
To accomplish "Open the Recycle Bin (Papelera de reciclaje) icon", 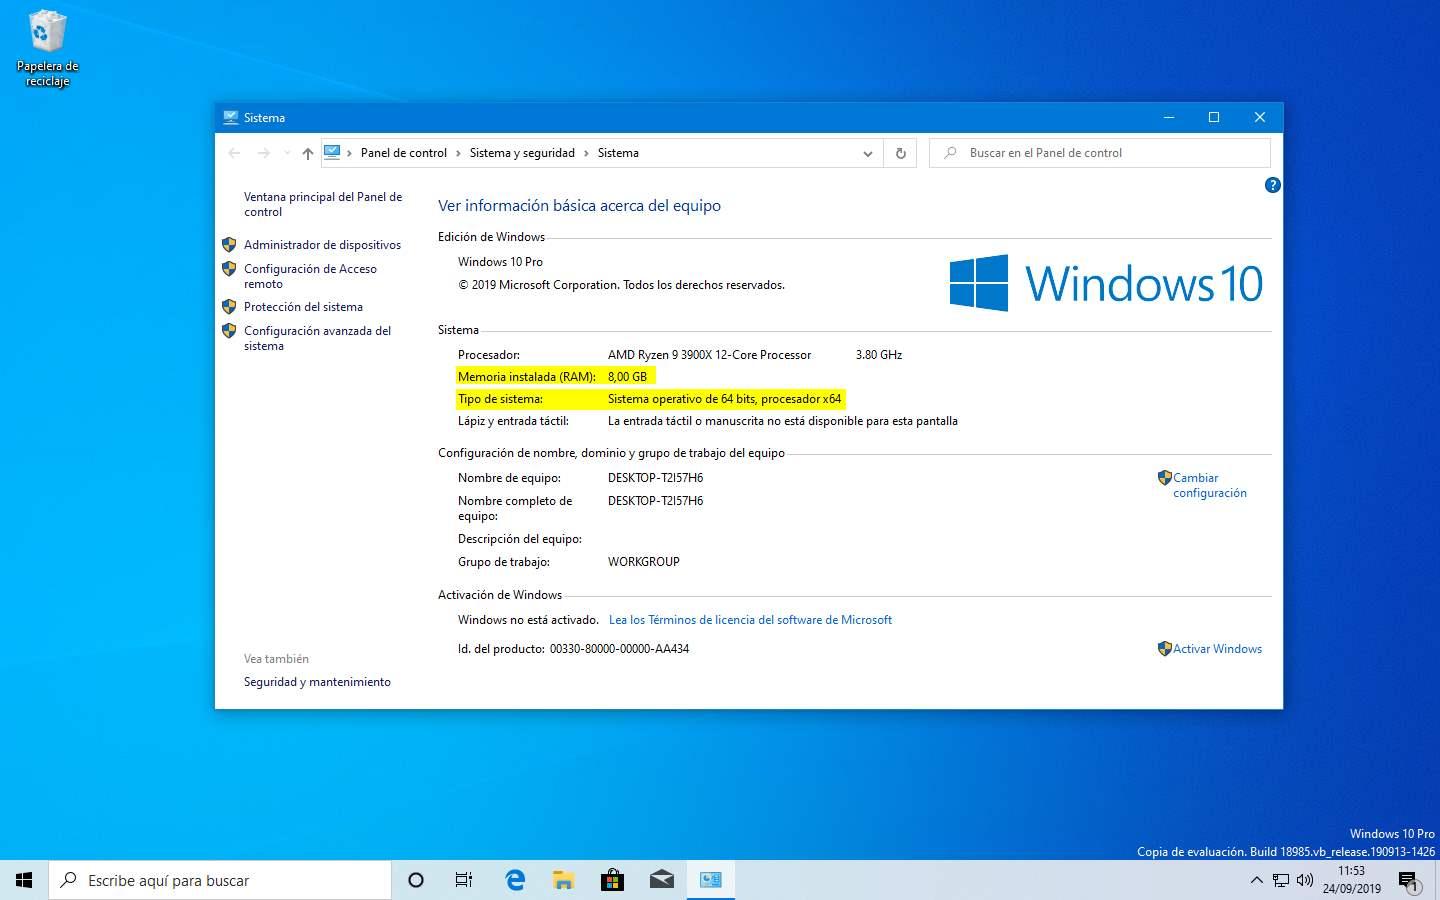I will pos(47,48).
